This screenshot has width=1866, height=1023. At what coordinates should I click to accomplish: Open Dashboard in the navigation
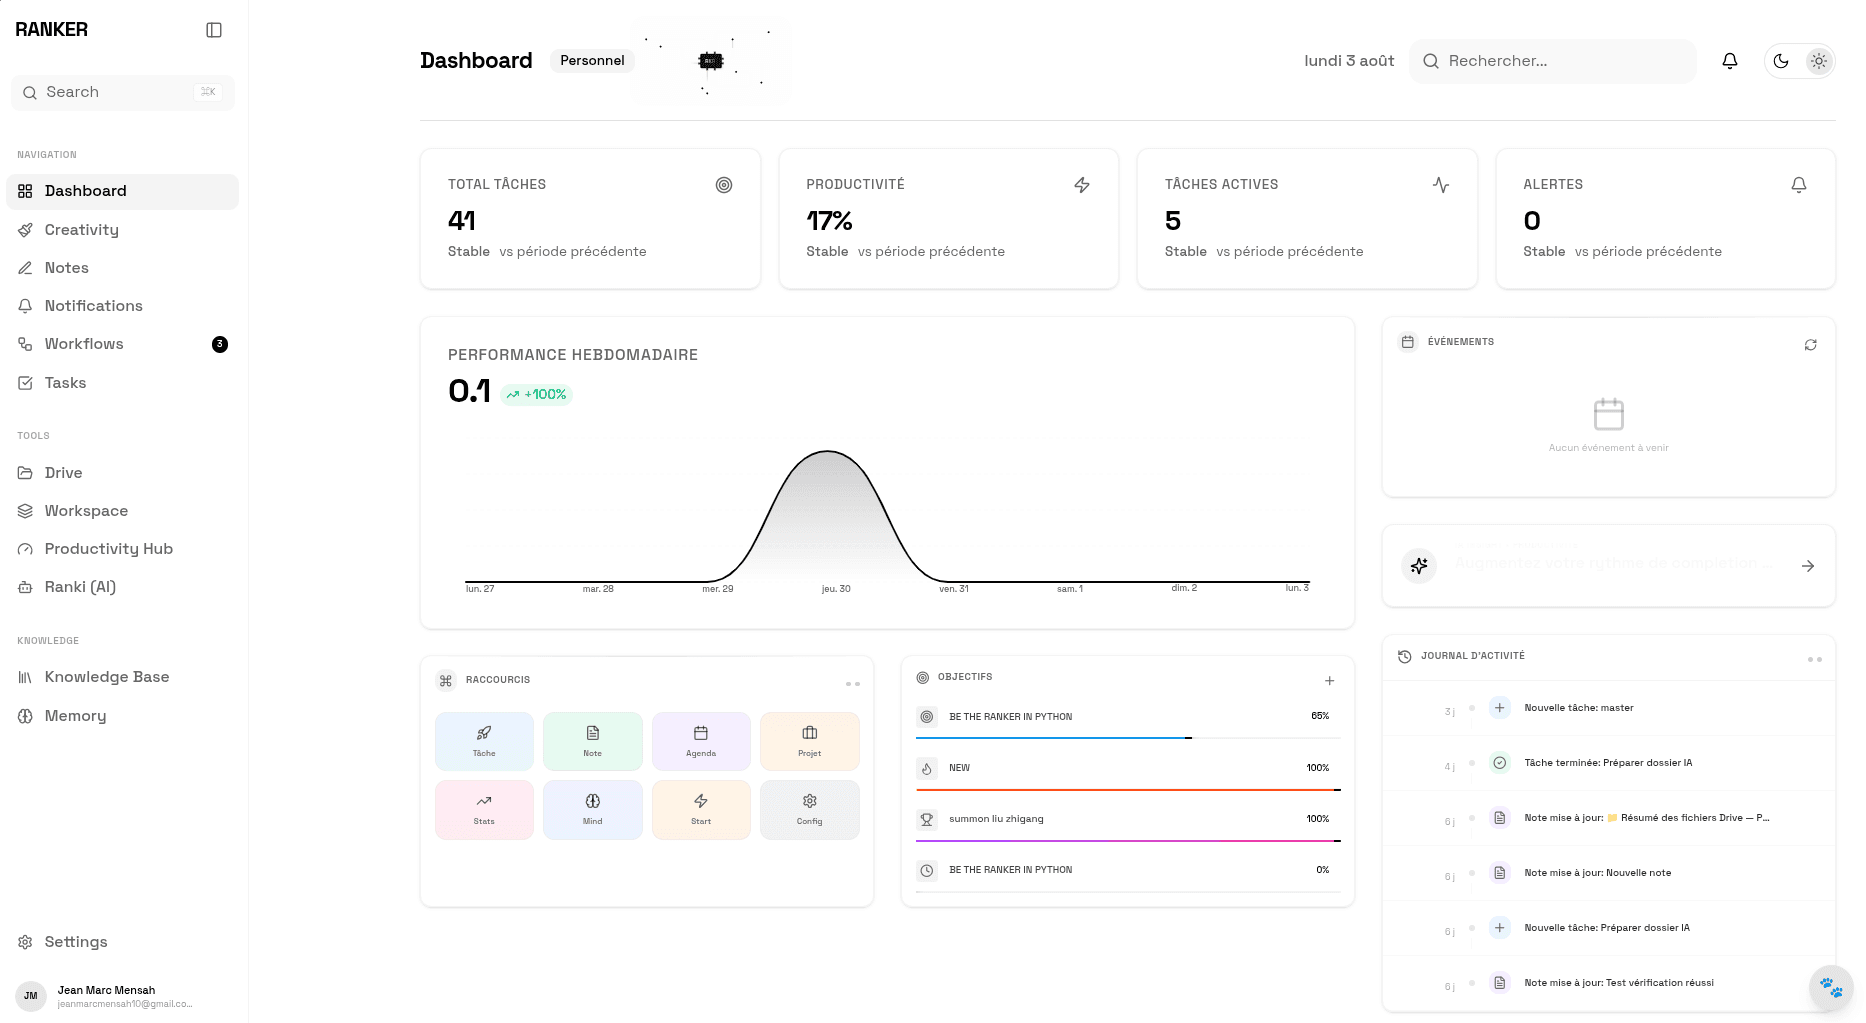[123, 191]
